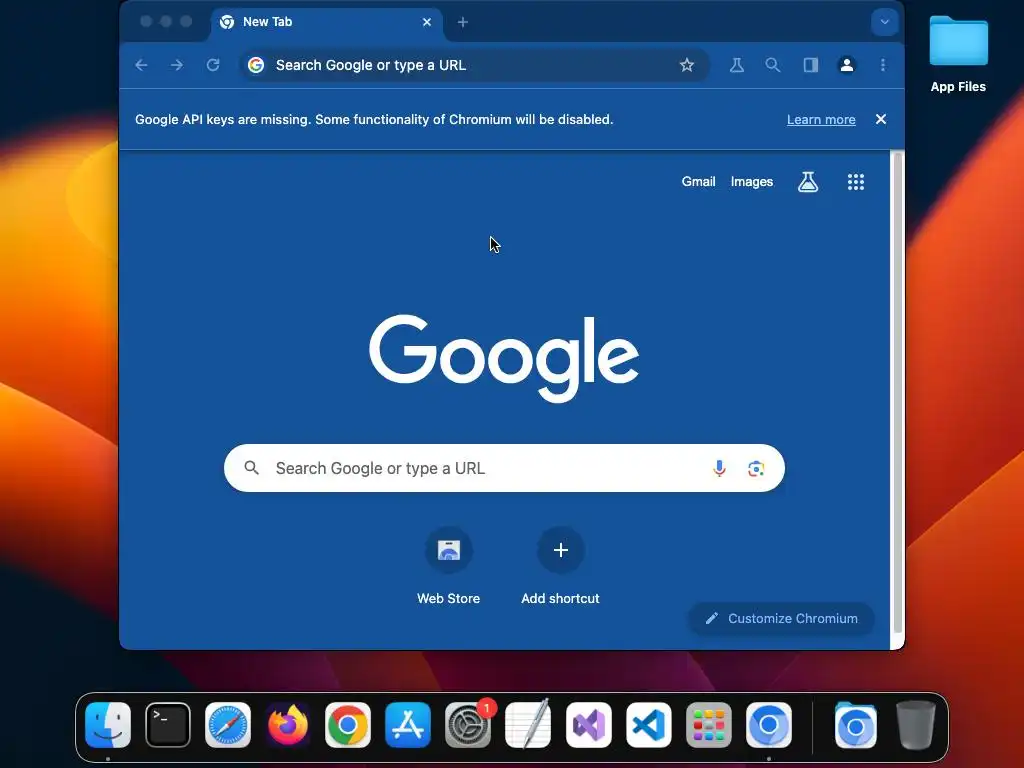Image resolution: width=1024 pixels, height=768 pixels.
Task: Open Safari from the dock
Action: click(228, 725)
